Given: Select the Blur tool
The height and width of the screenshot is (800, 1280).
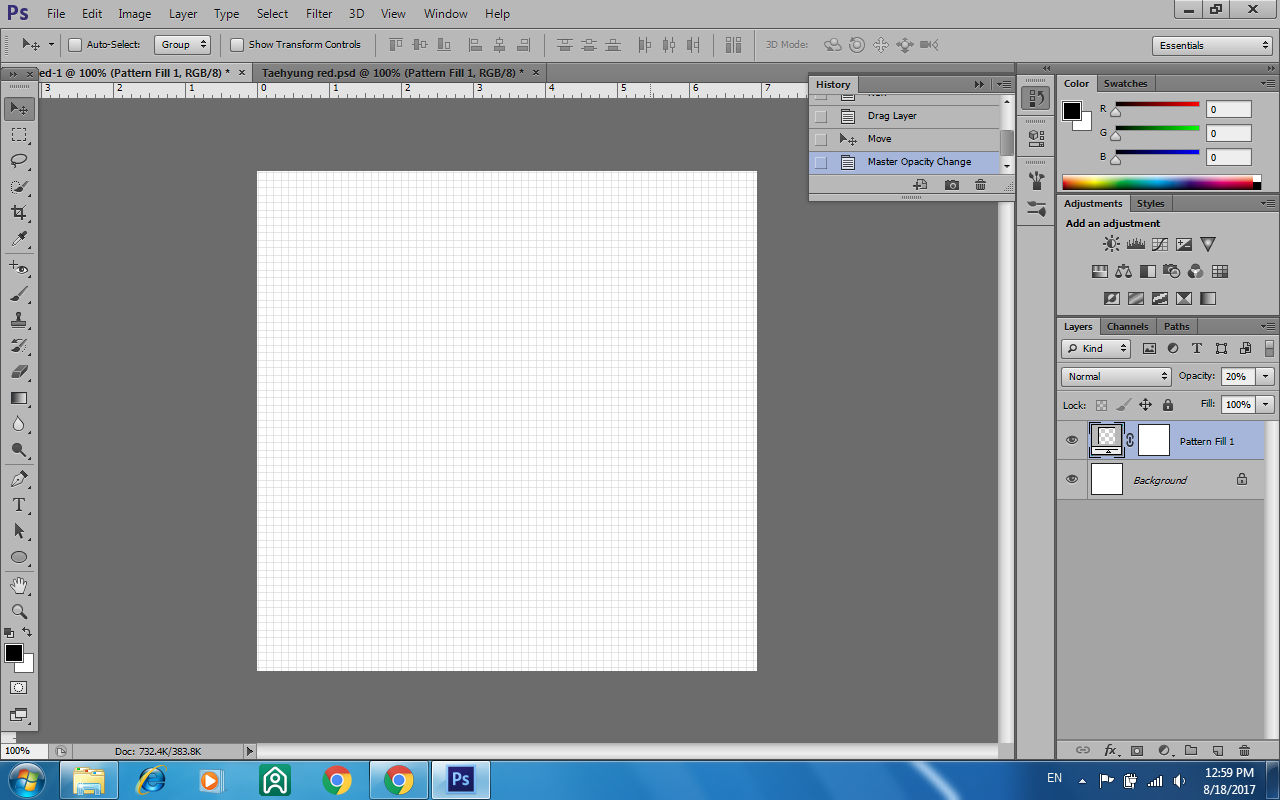Looking at the screenshot, I should (x=19, y=424).
